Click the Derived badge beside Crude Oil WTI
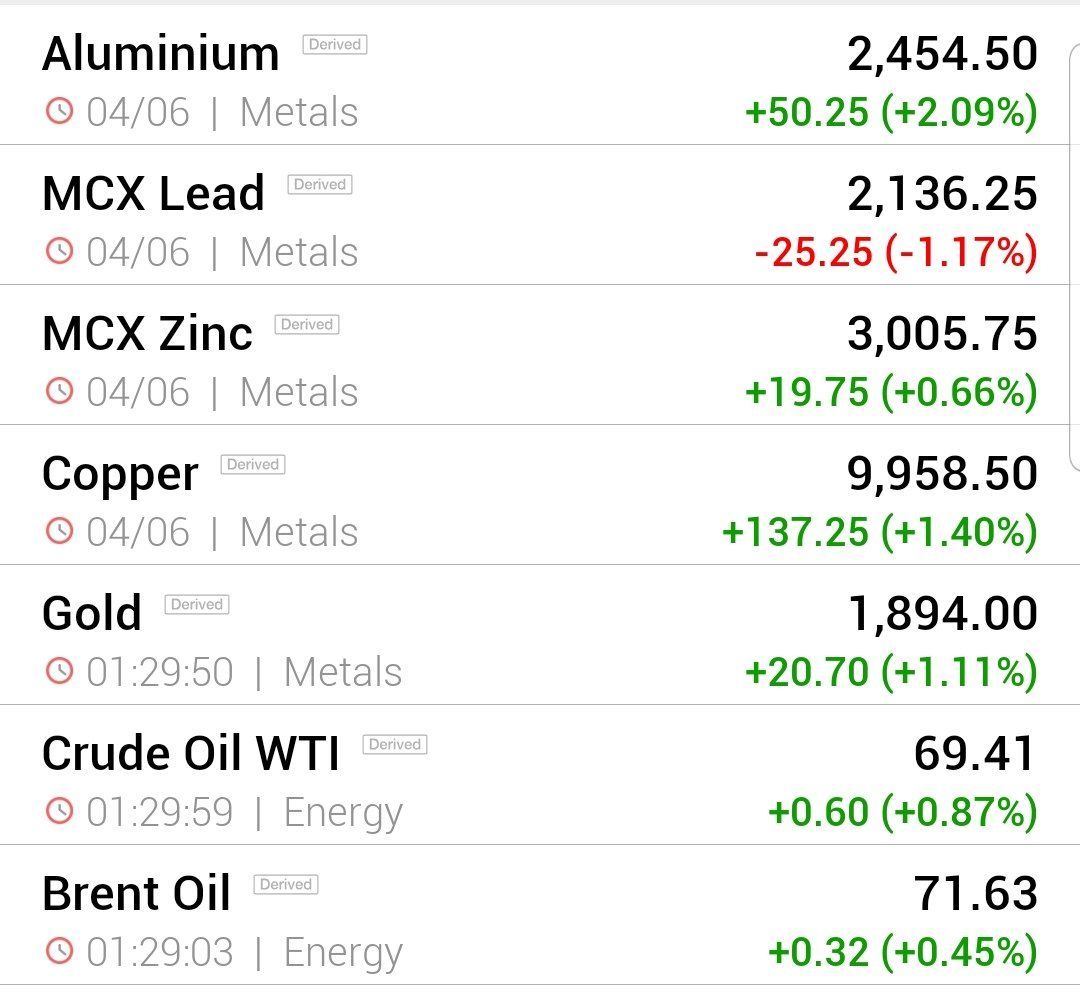The image size is (1080, 995). coord(395,744)
